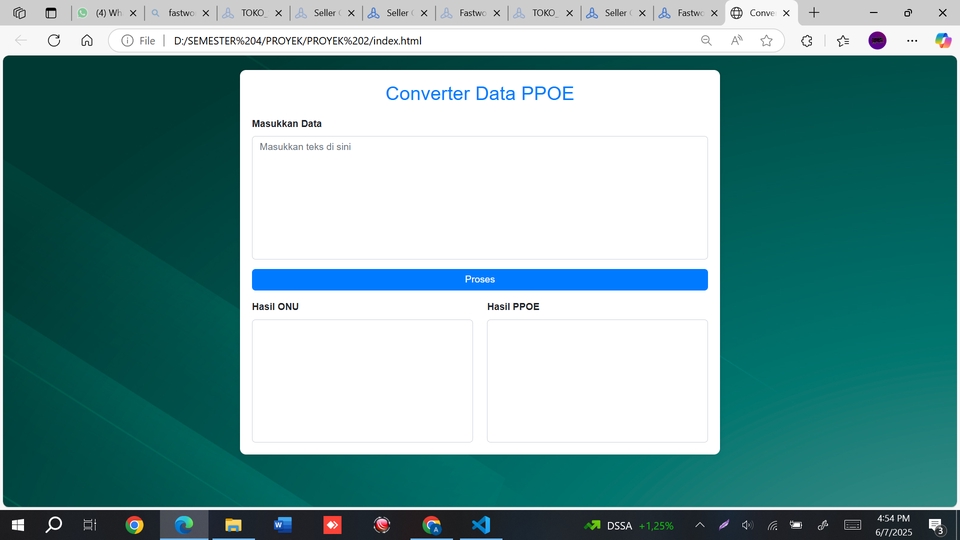
Task: Click the Hasil ONU label
Action: (276, 307)
